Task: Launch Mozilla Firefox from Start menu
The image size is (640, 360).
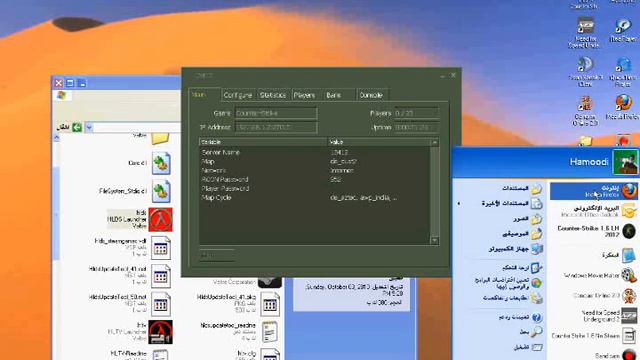Action: [594, 191]
